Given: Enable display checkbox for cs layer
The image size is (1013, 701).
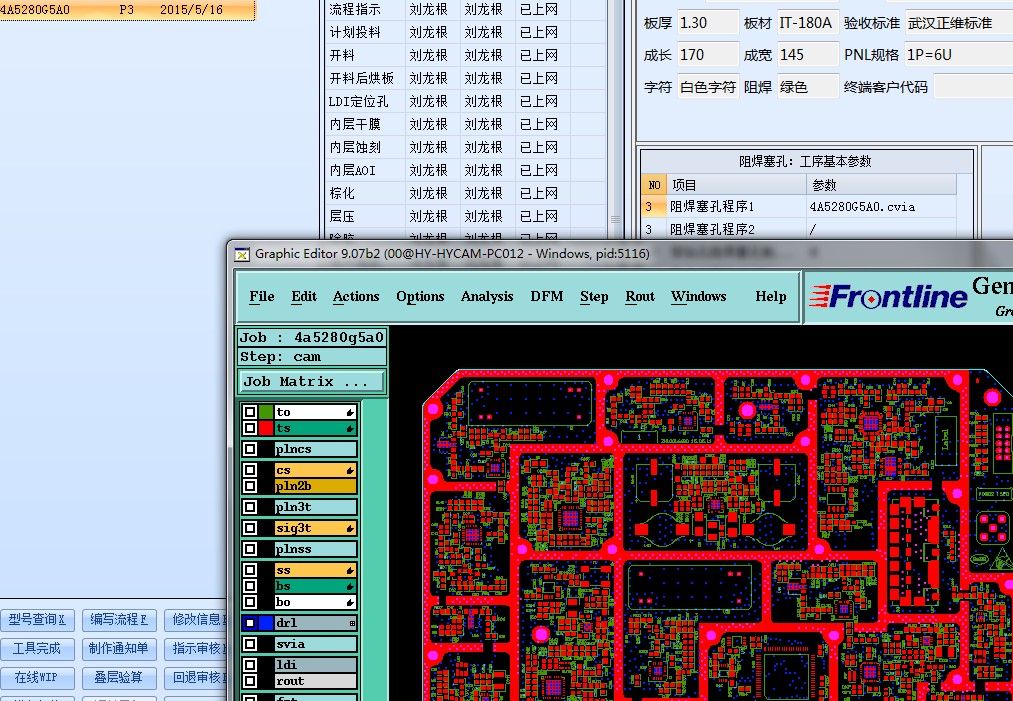Looking at the screenshot, I should click(250, 470).
